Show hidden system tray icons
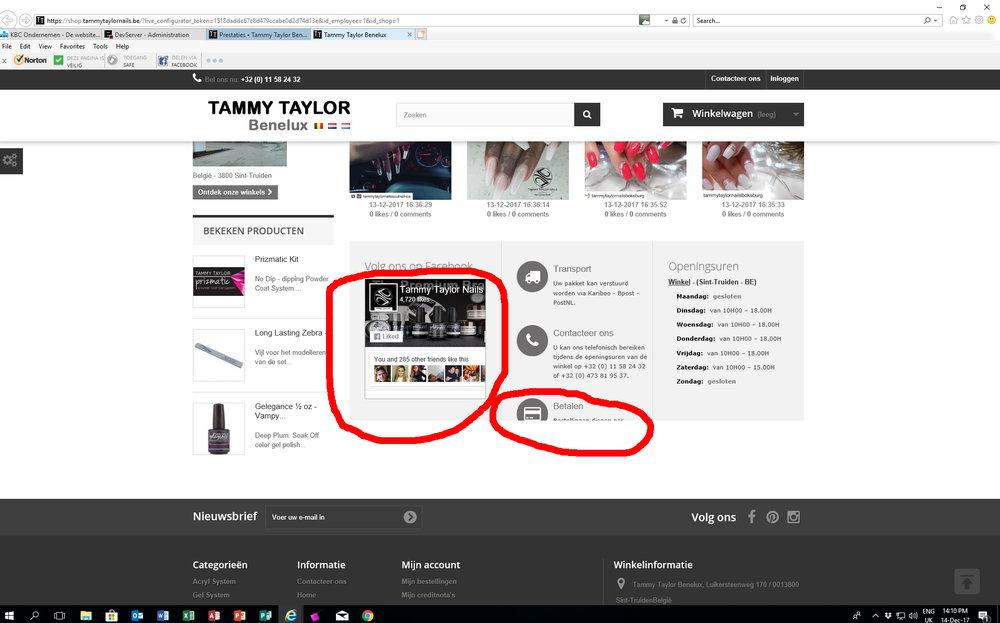The height and width of the screenshot is (623, 1000). click(875, 616)
